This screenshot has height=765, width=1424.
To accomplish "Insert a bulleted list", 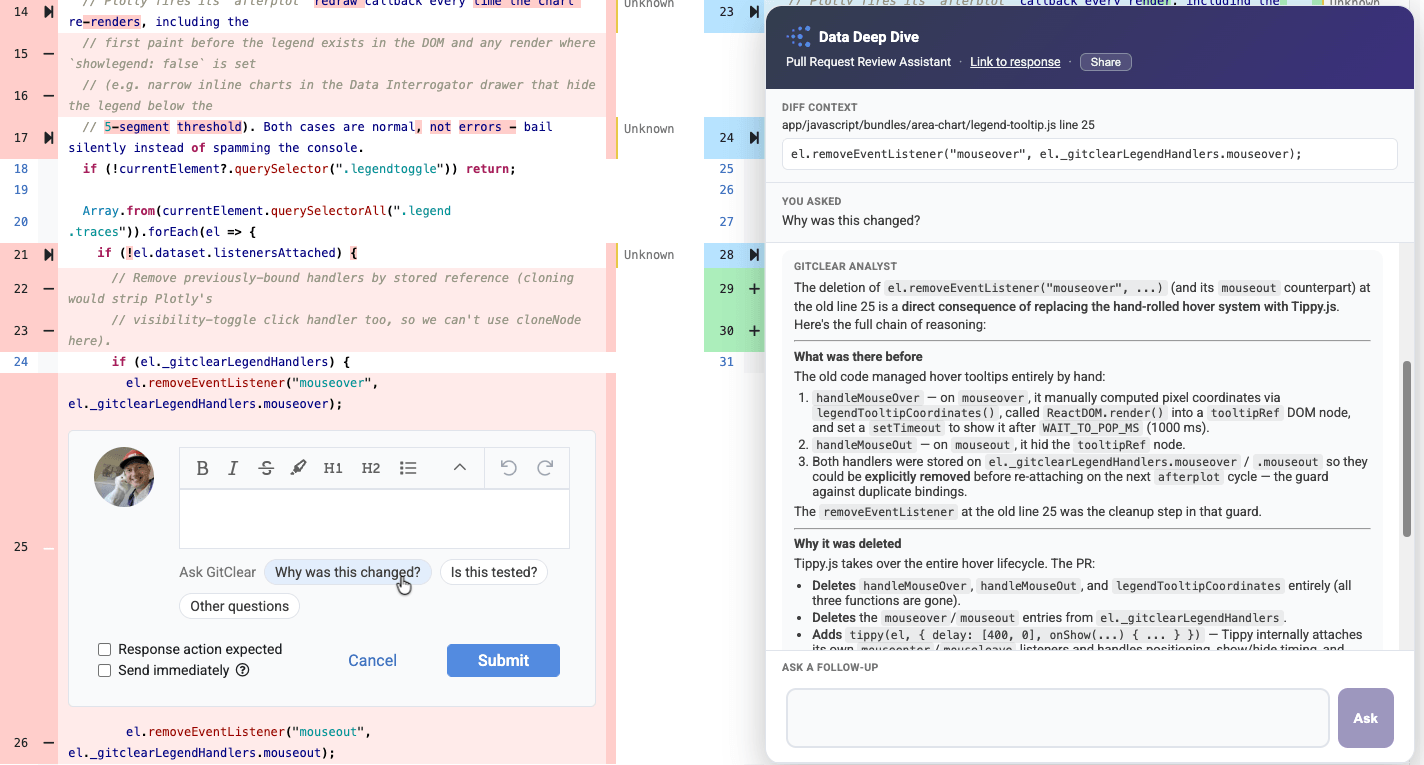I will [x=408, y=468].
